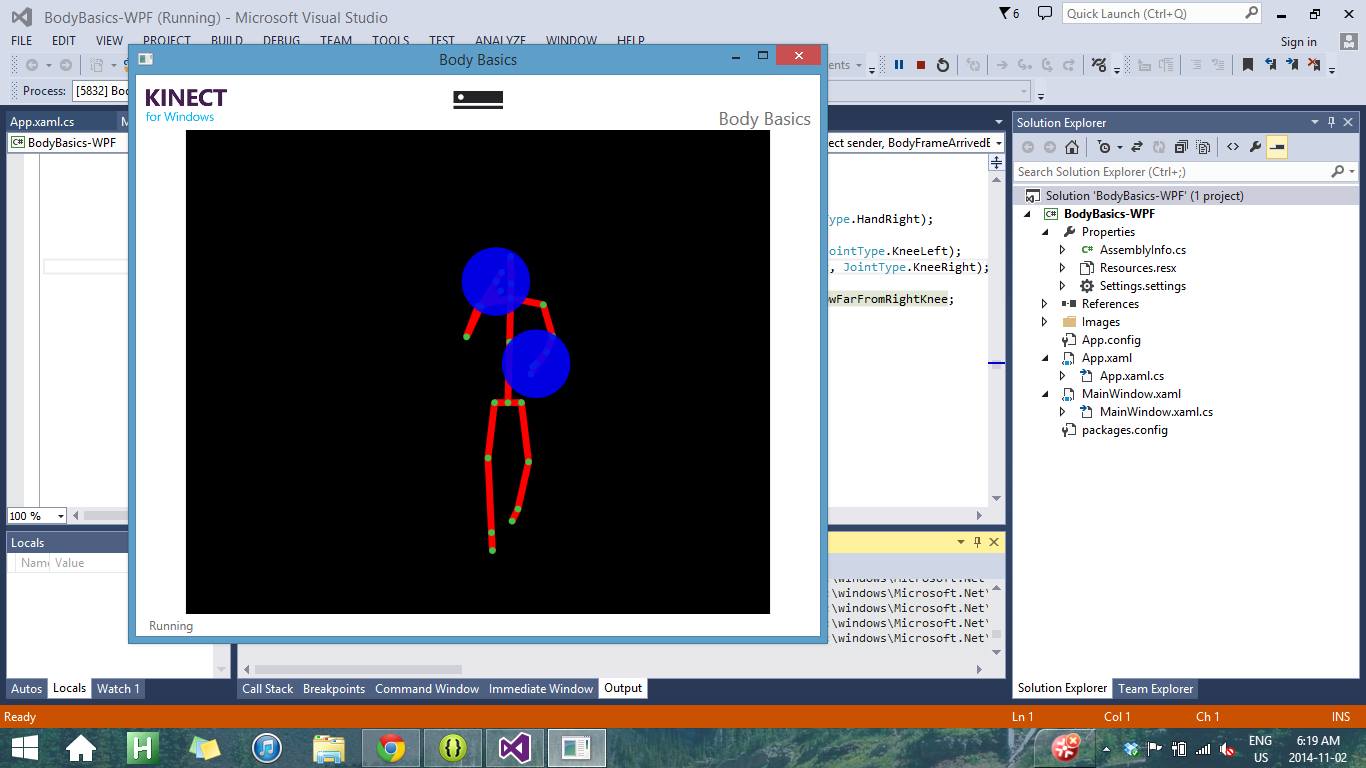Click the volume icon in system tray

click(x=1227, y=749)
